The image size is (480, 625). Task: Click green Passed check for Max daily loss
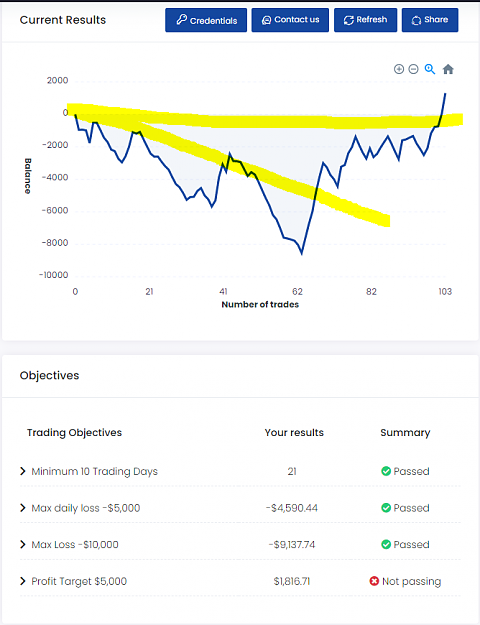pos(386,508)
